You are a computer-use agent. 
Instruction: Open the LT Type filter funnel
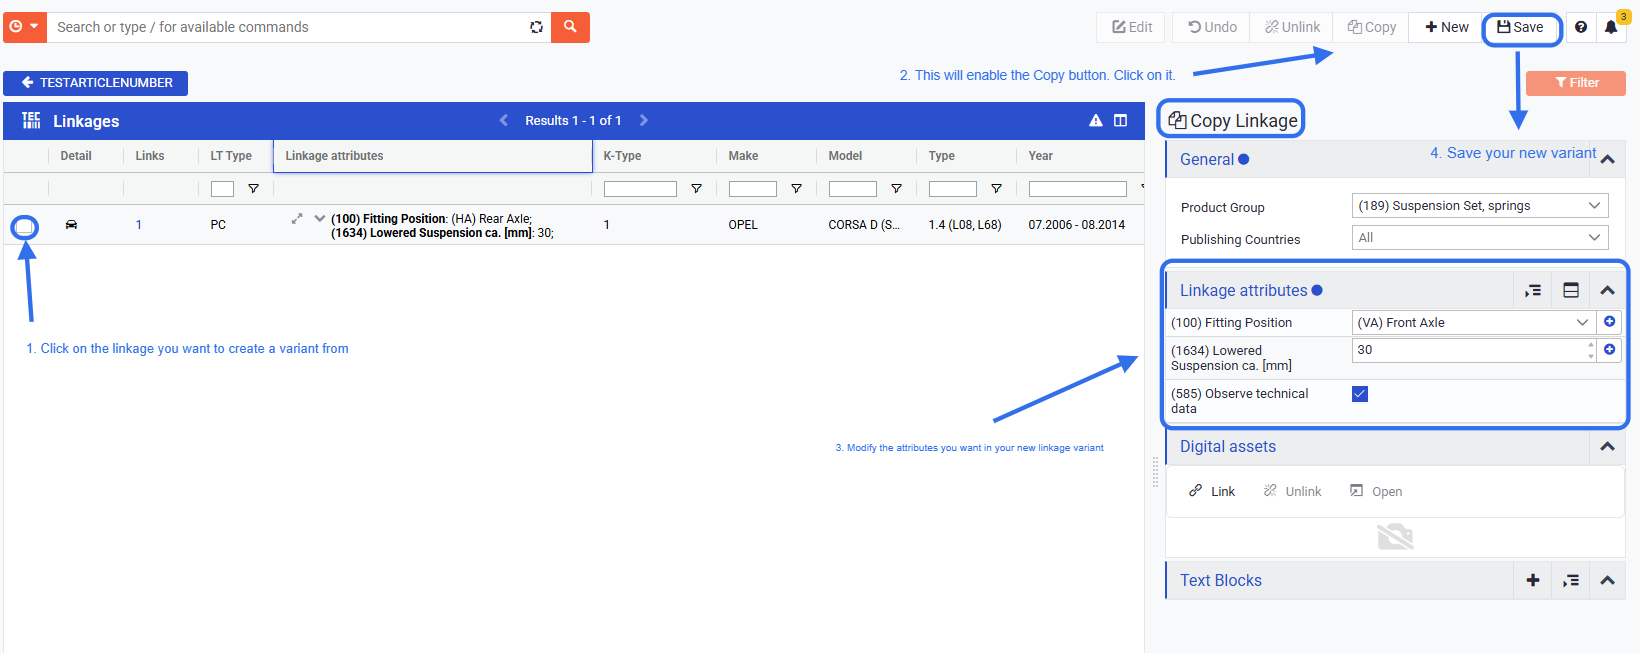pos(253,189)
